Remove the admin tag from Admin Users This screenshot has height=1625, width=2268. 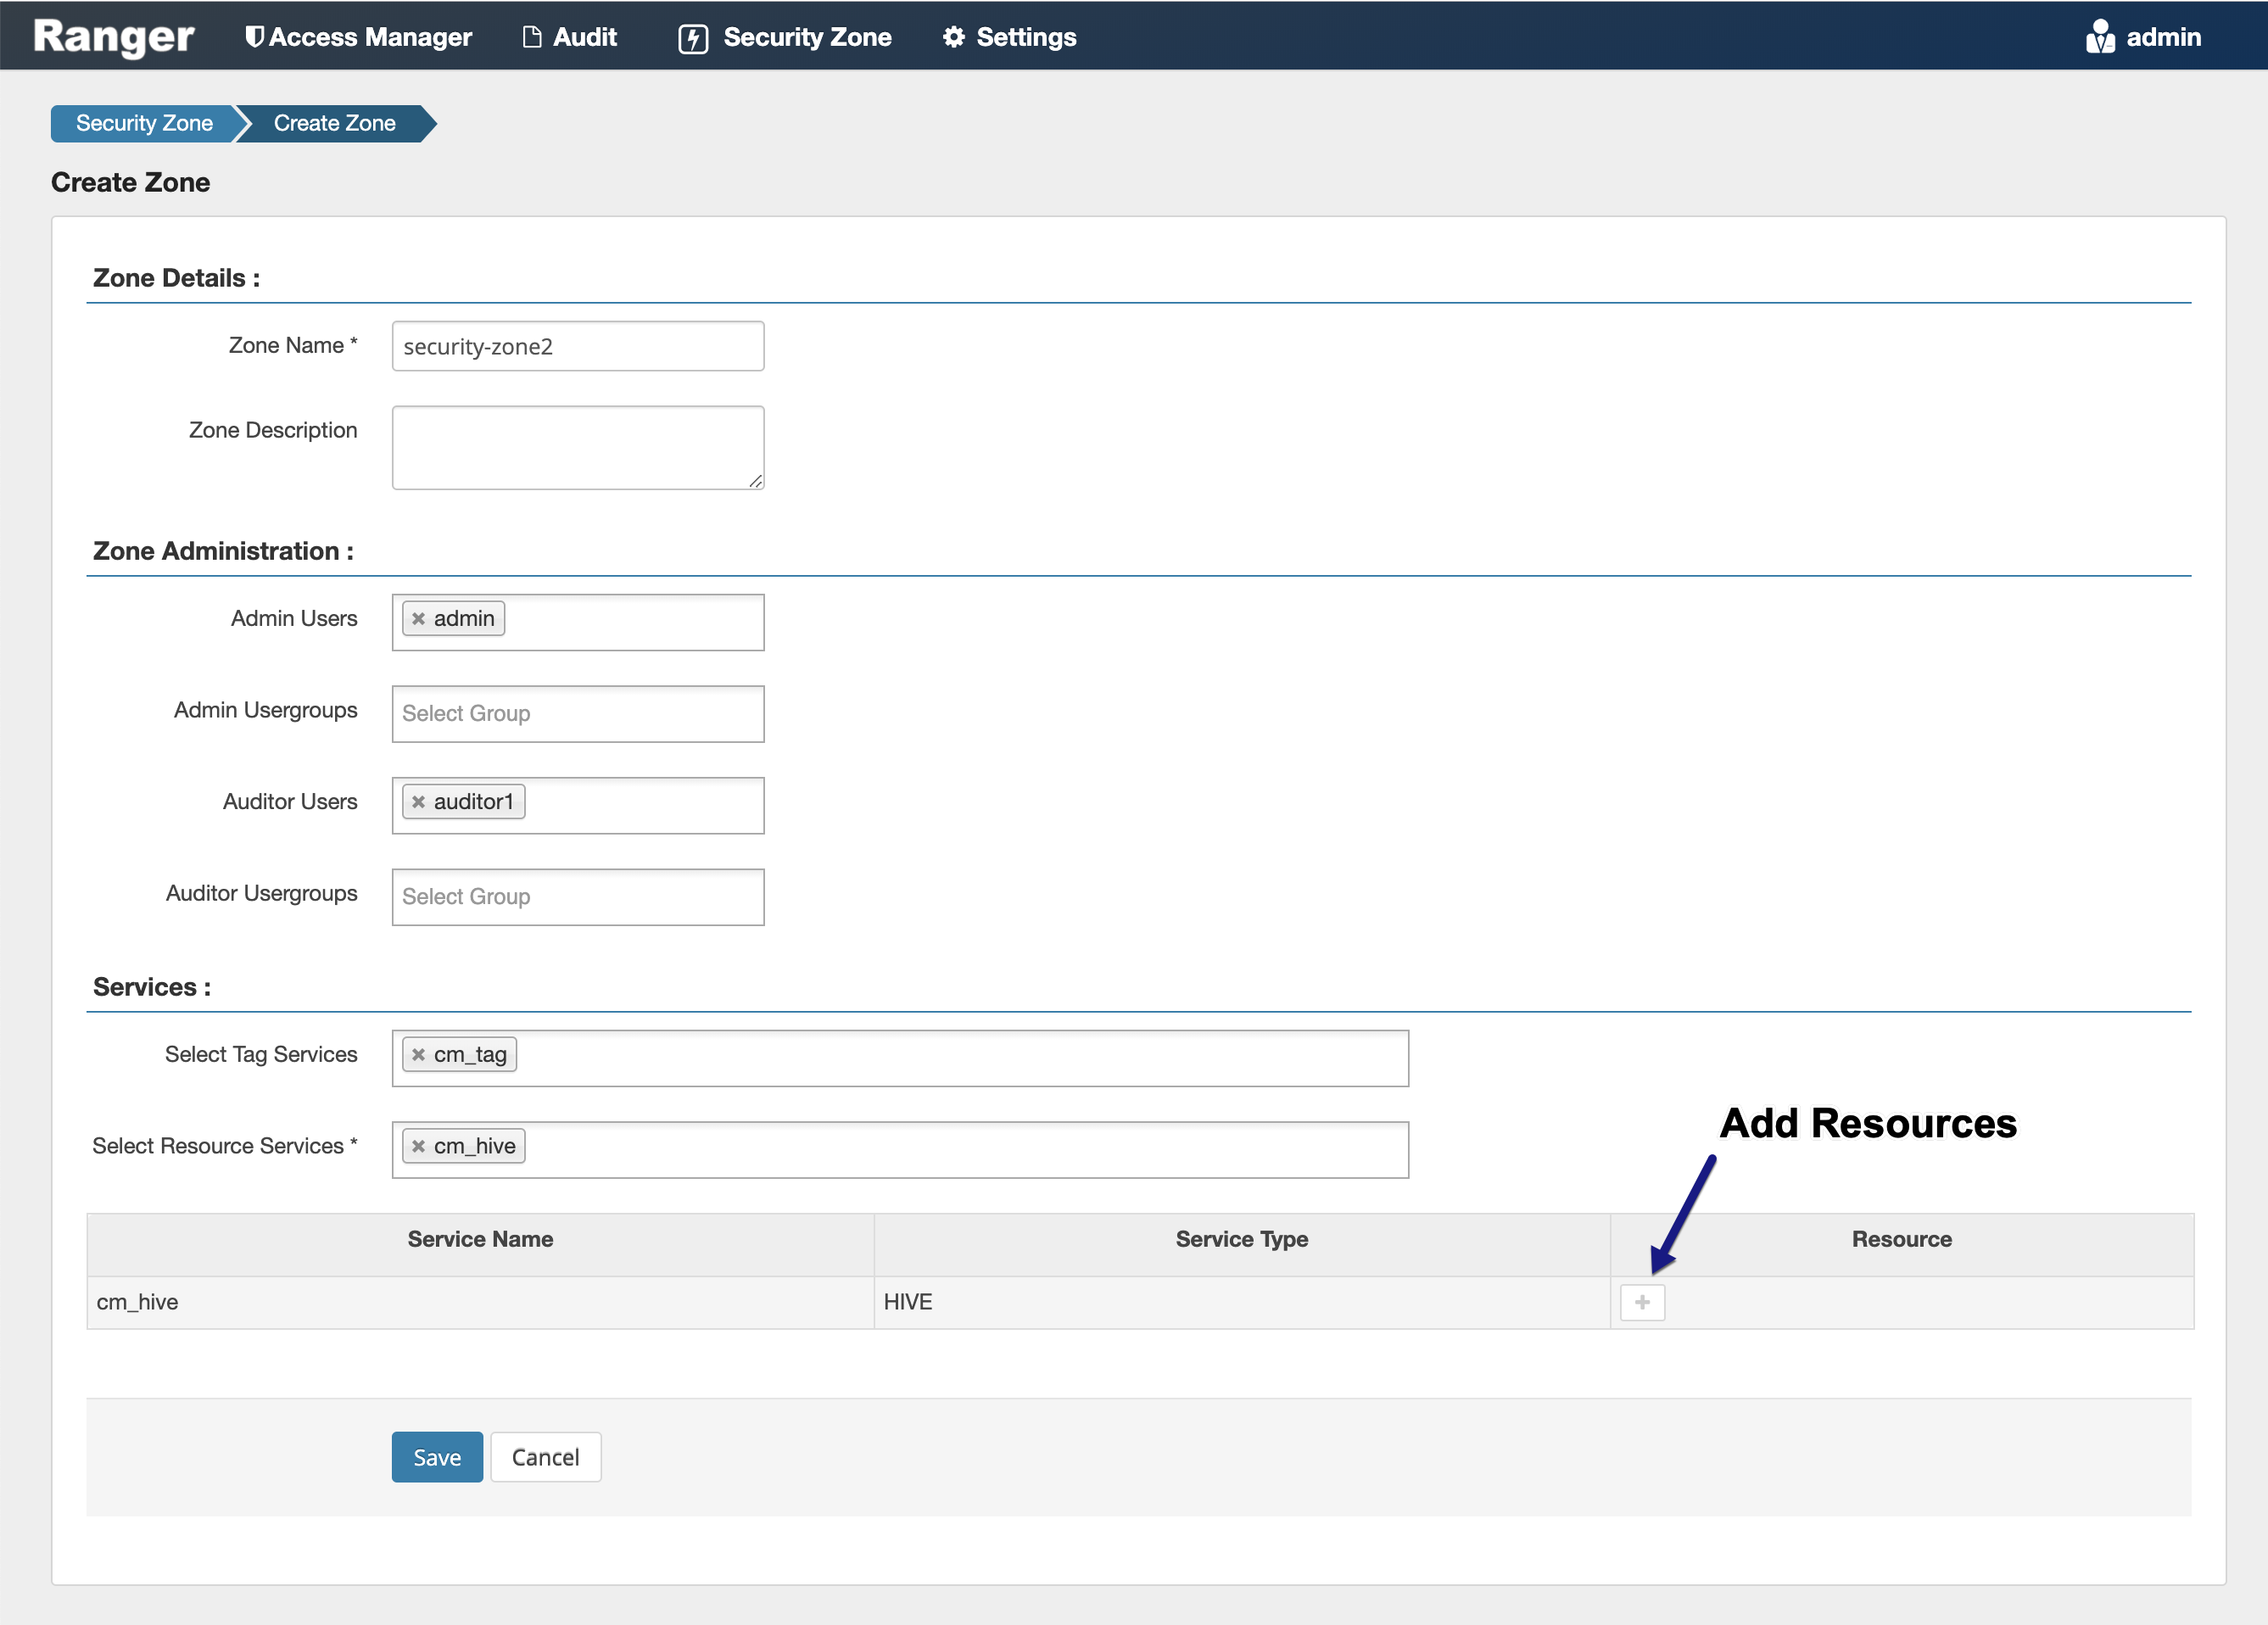[x=419, y=619]
